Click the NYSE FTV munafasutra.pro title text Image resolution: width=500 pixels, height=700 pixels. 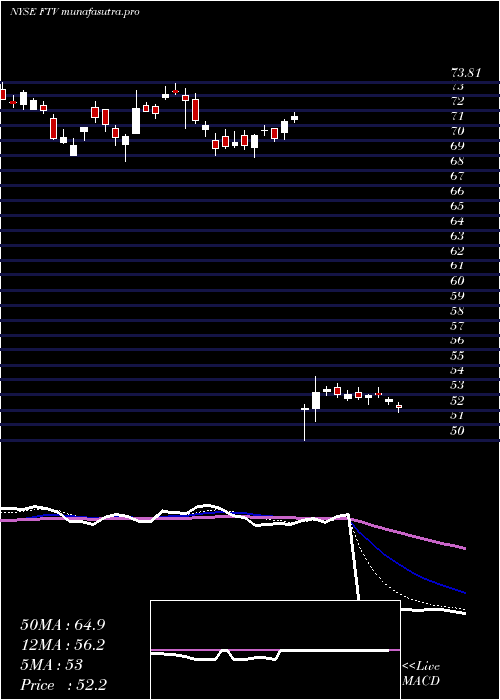click(75, 12)
